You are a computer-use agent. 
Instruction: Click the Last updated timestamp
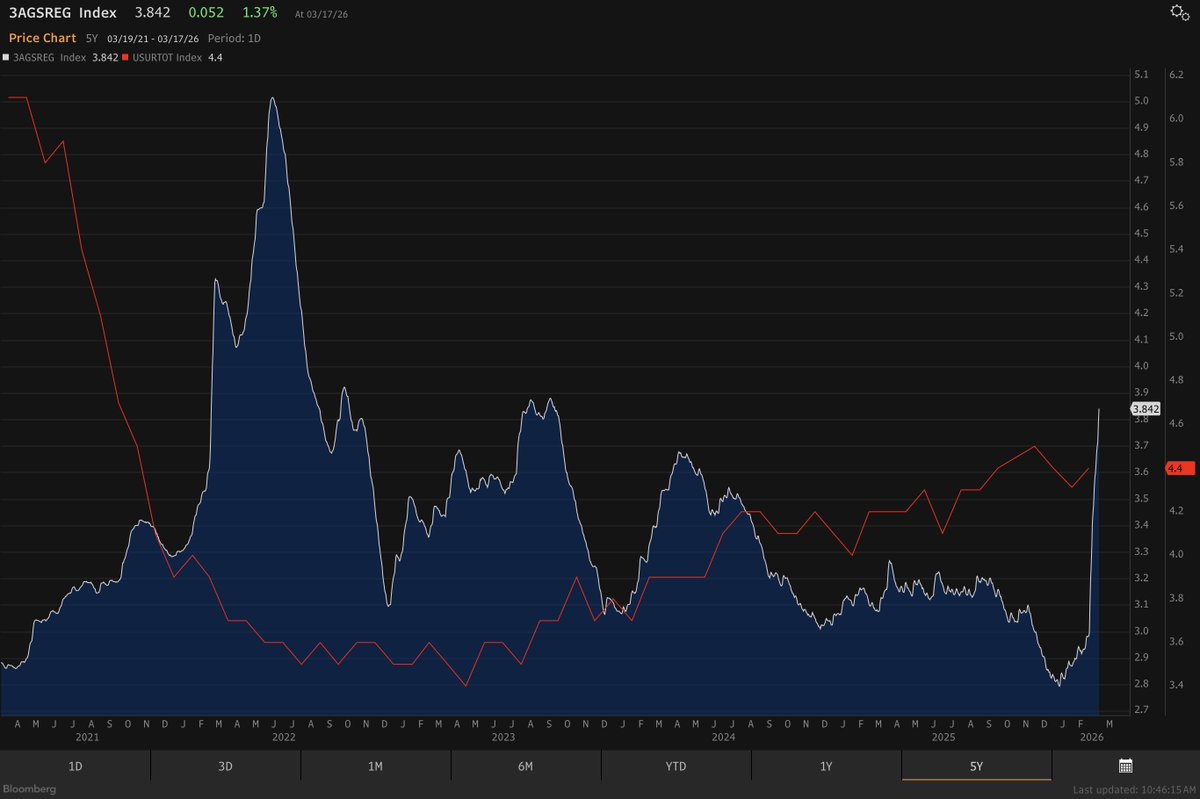pos(1135,790)
